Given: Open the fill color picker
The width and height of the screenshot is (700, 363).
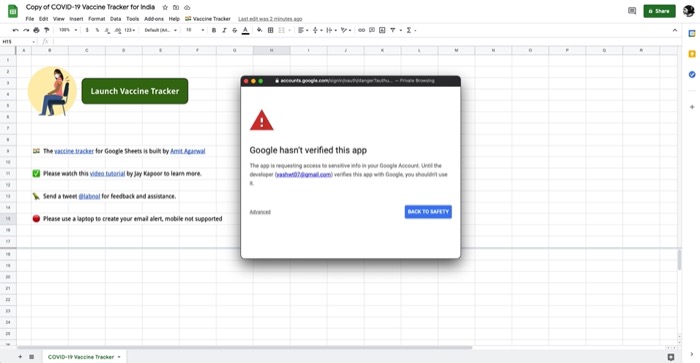Looking at the screenshot, I should (259, 30).
